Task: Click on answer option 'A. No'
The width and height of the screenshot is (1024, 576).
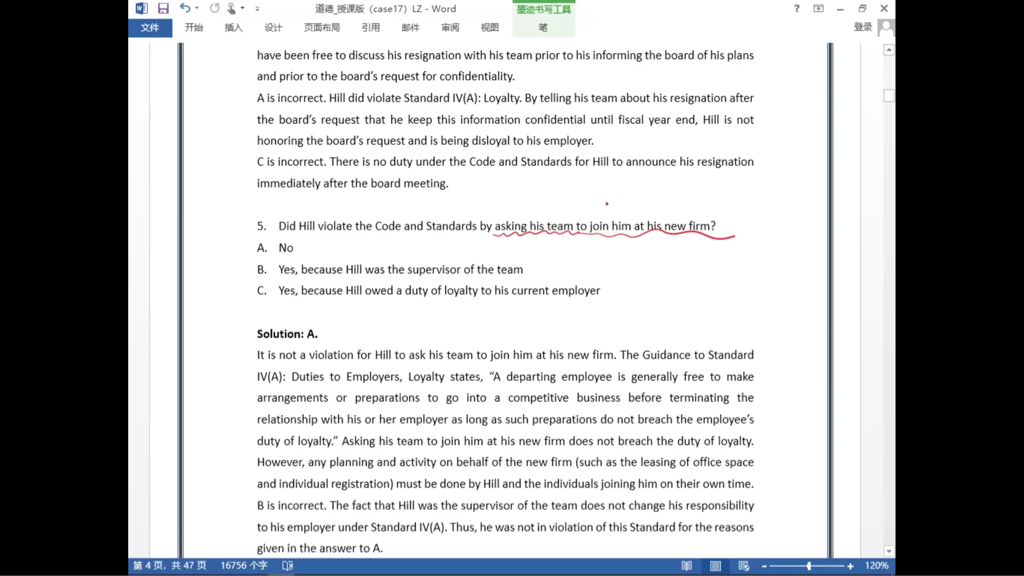Action: [275, 248]
